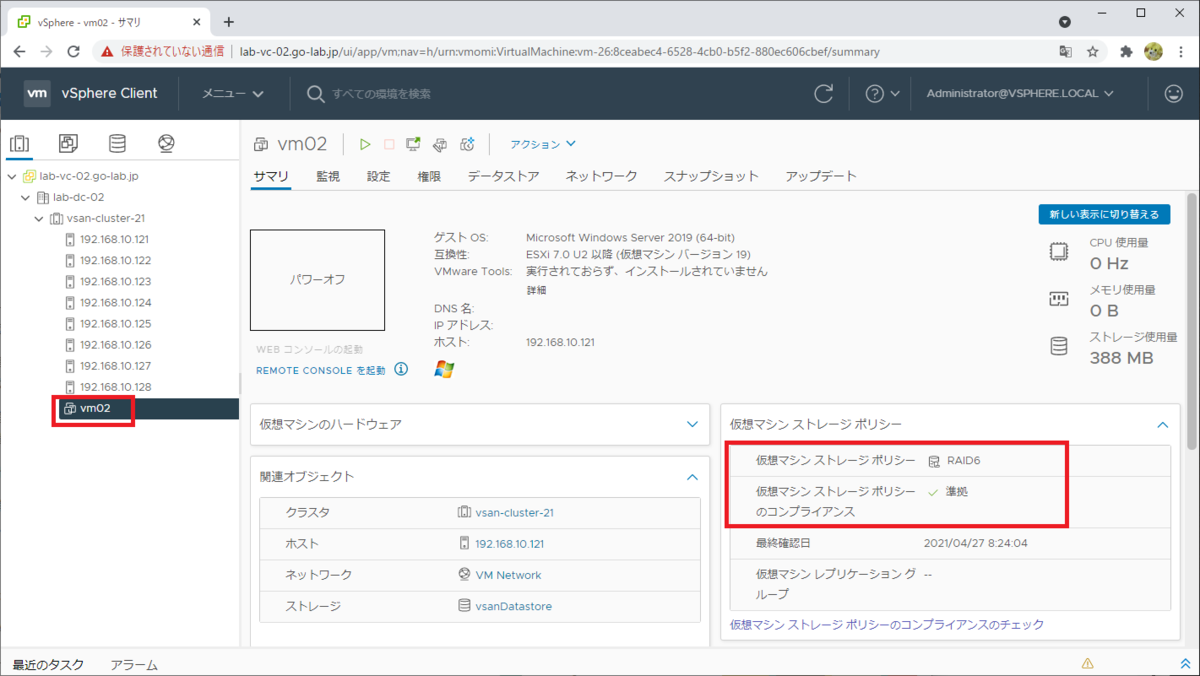Open Storage inventory view icon
The image size is (1200, 676).
pos(117,144)
